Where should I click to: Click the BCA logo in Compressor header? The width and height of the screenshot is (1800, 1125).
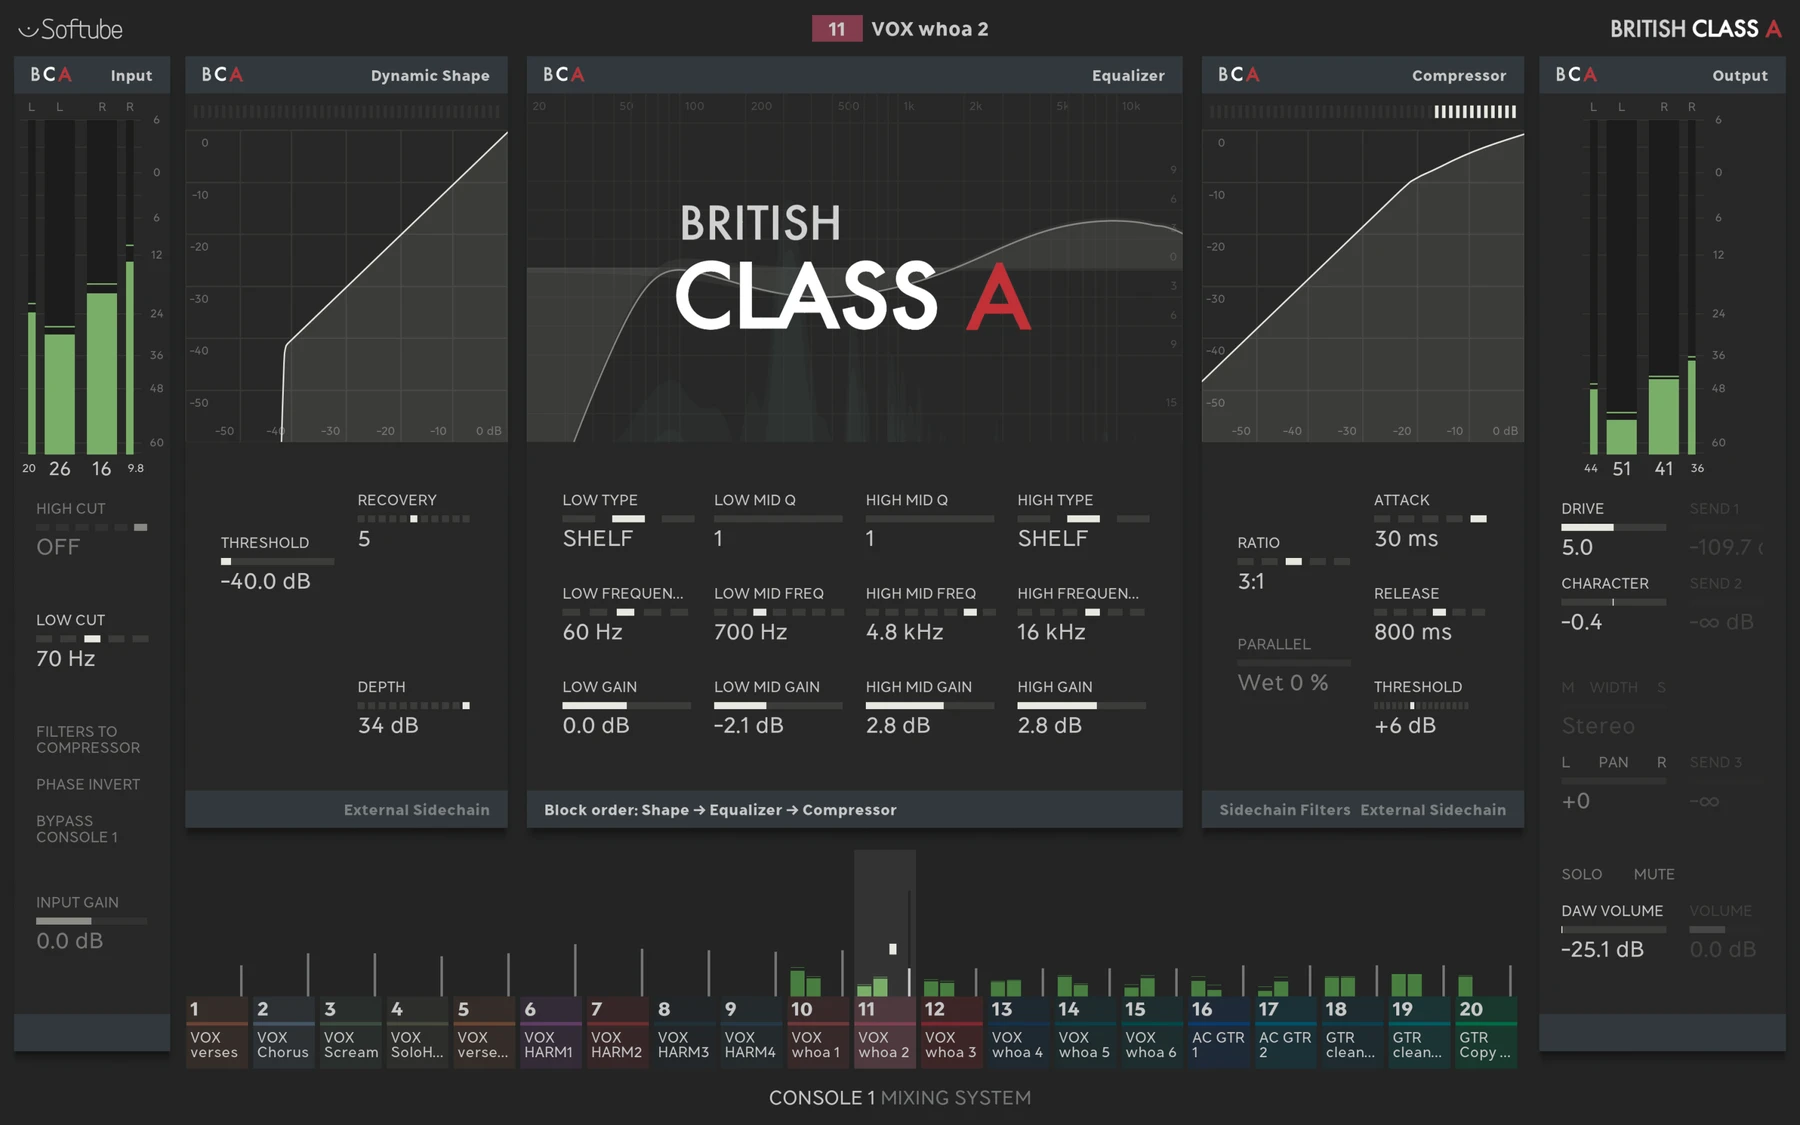coord(1239,75)
